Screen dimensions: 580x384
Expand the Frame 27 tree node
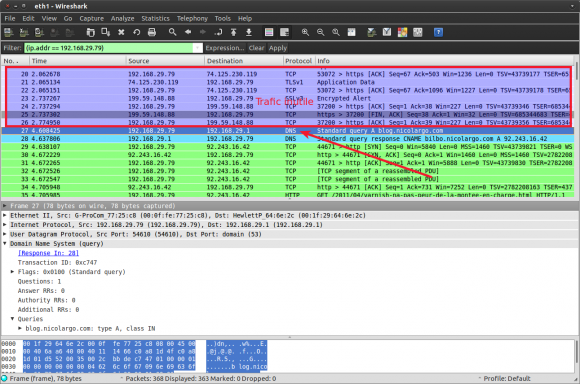point(5,206)
